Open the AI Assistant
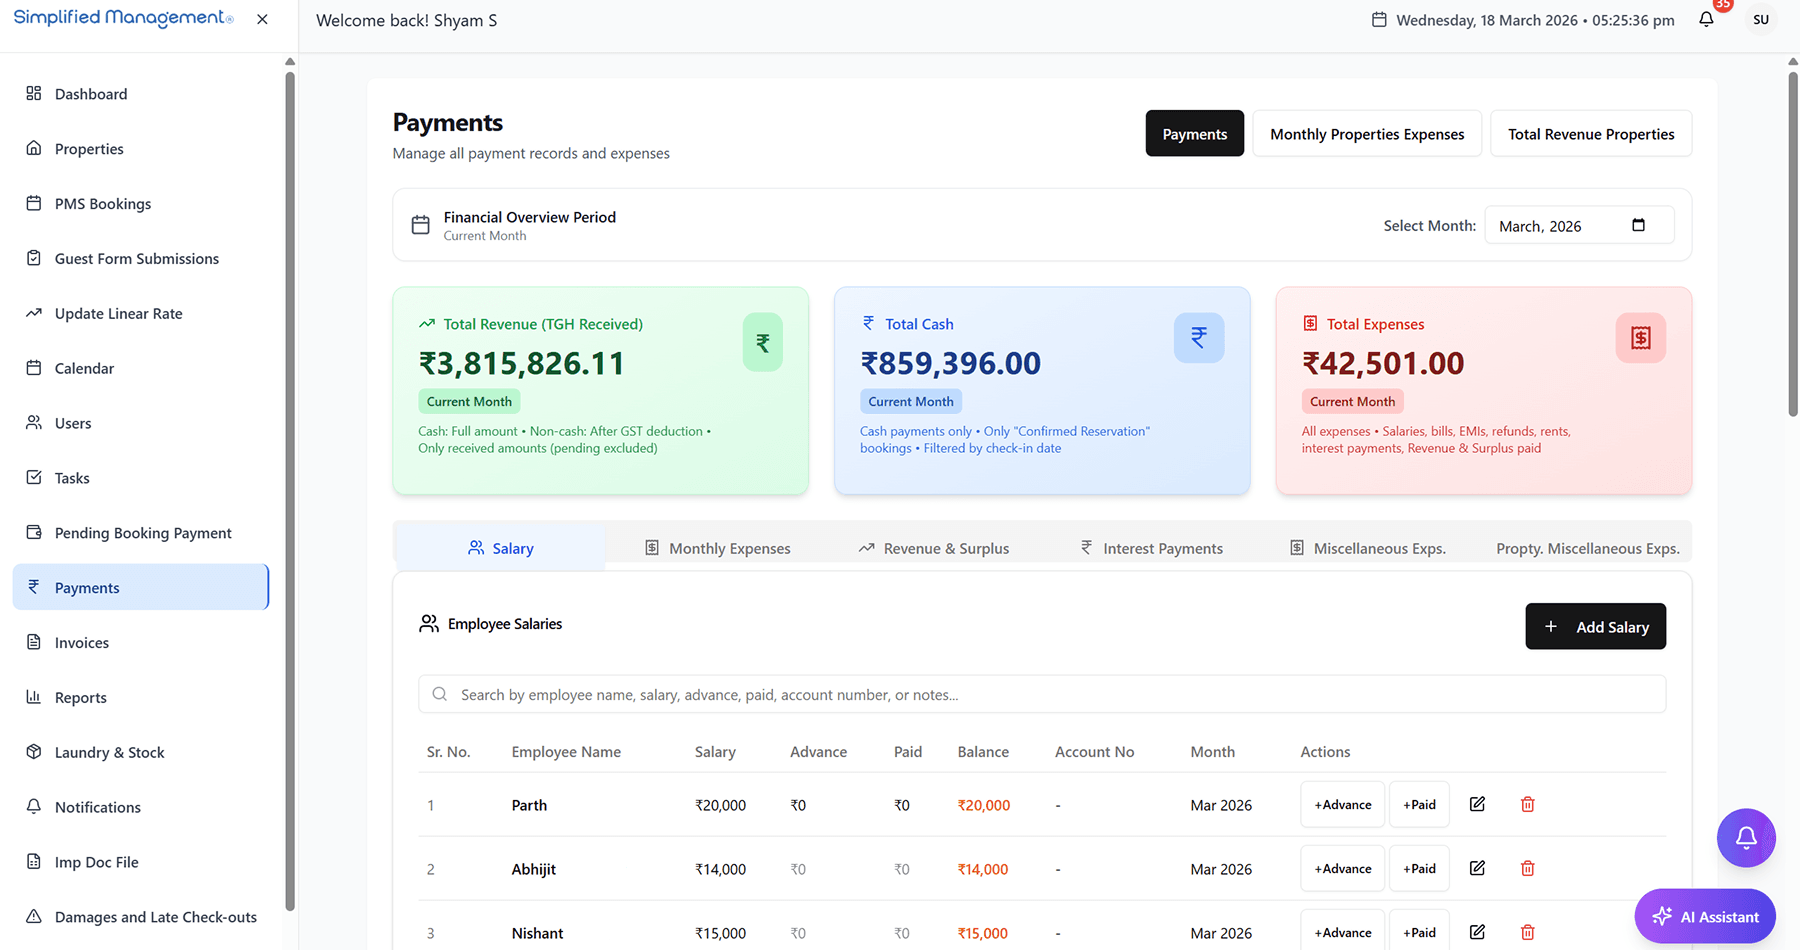Screen dimensions: 1800x950 tap(1705, 916)
